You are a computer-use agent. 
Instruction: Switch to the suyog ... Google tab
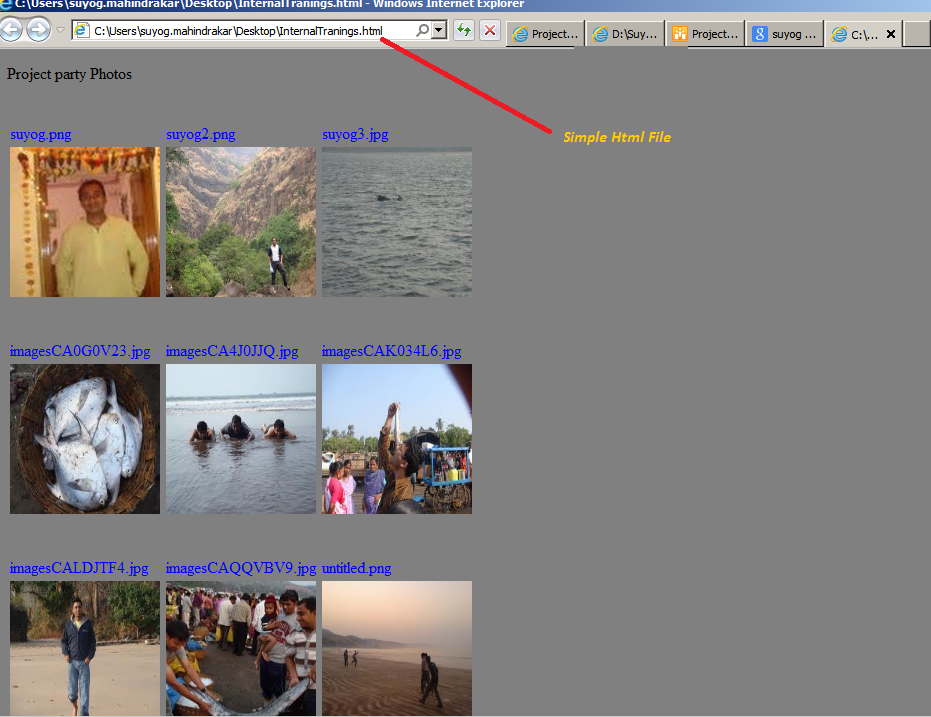(785, 34)
